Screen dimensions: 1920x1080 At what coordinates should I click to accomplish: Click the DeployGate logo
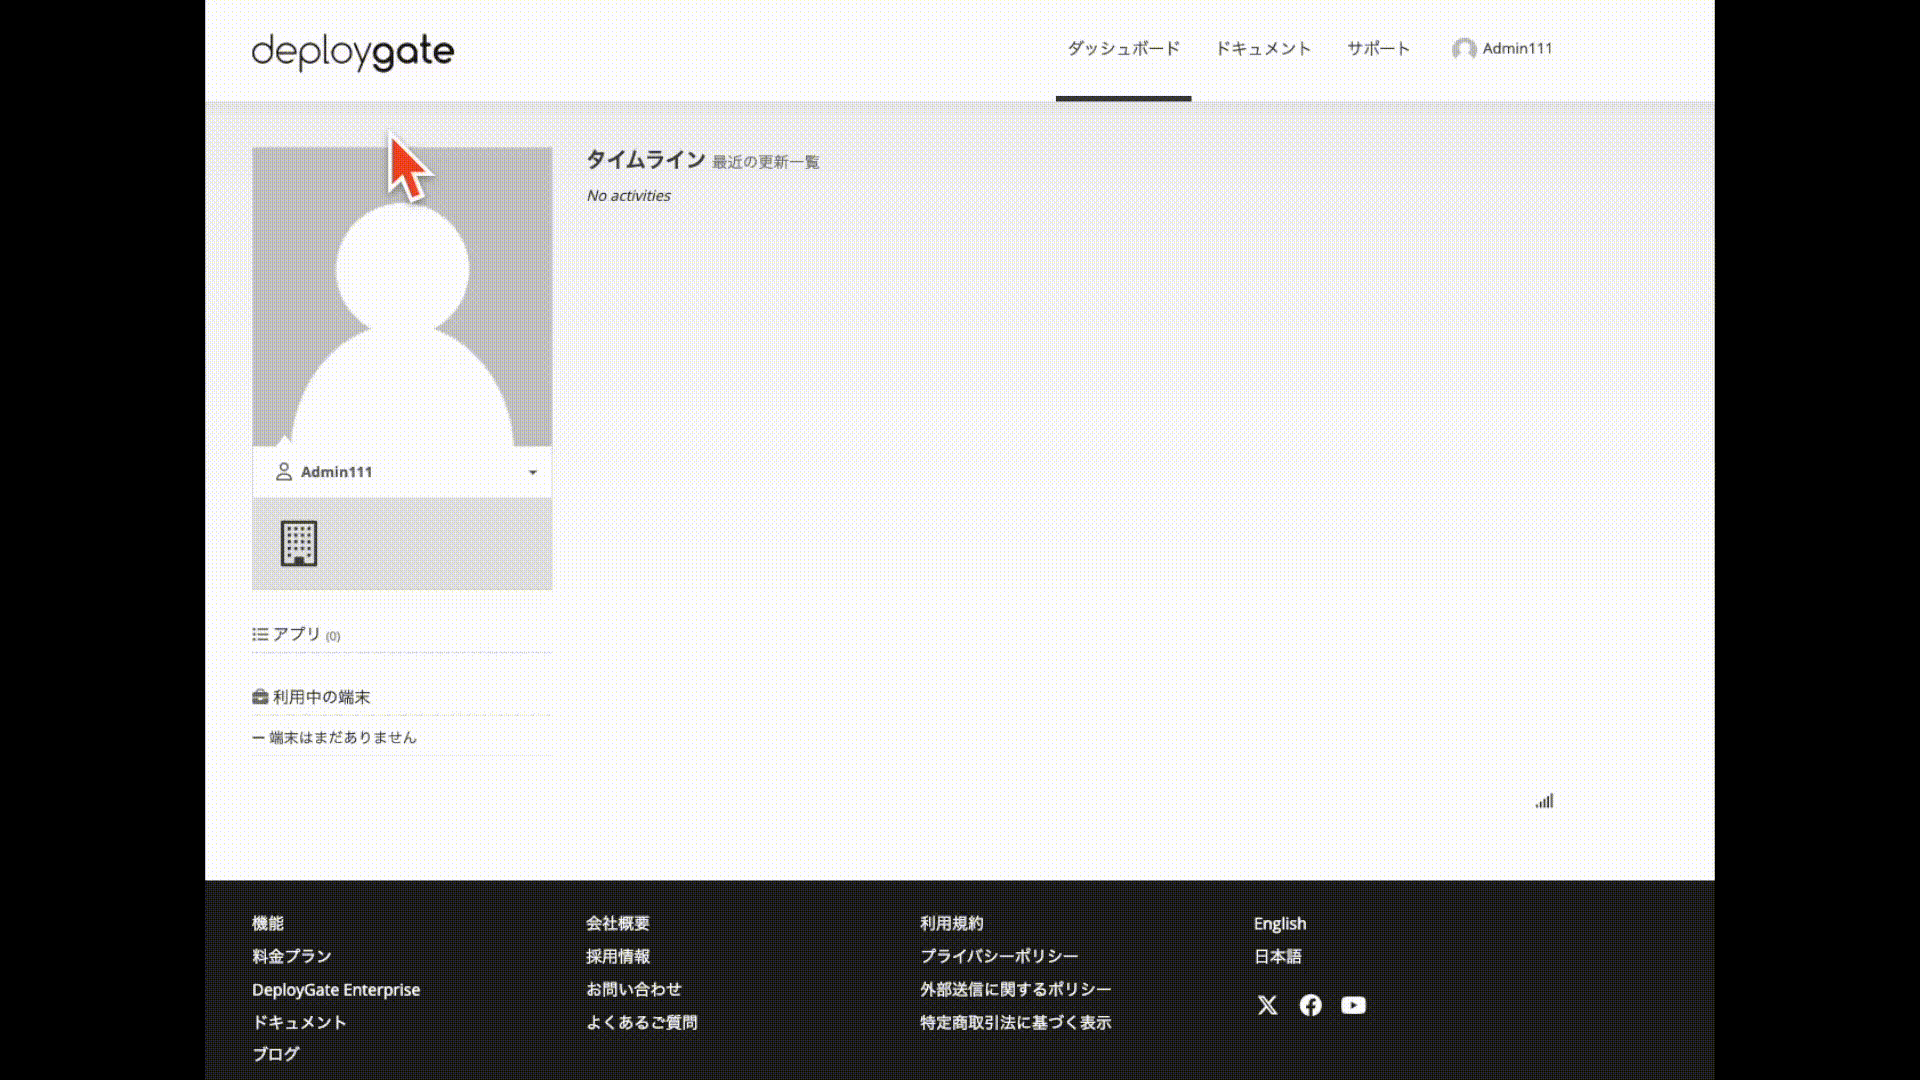tap(352, 51)
